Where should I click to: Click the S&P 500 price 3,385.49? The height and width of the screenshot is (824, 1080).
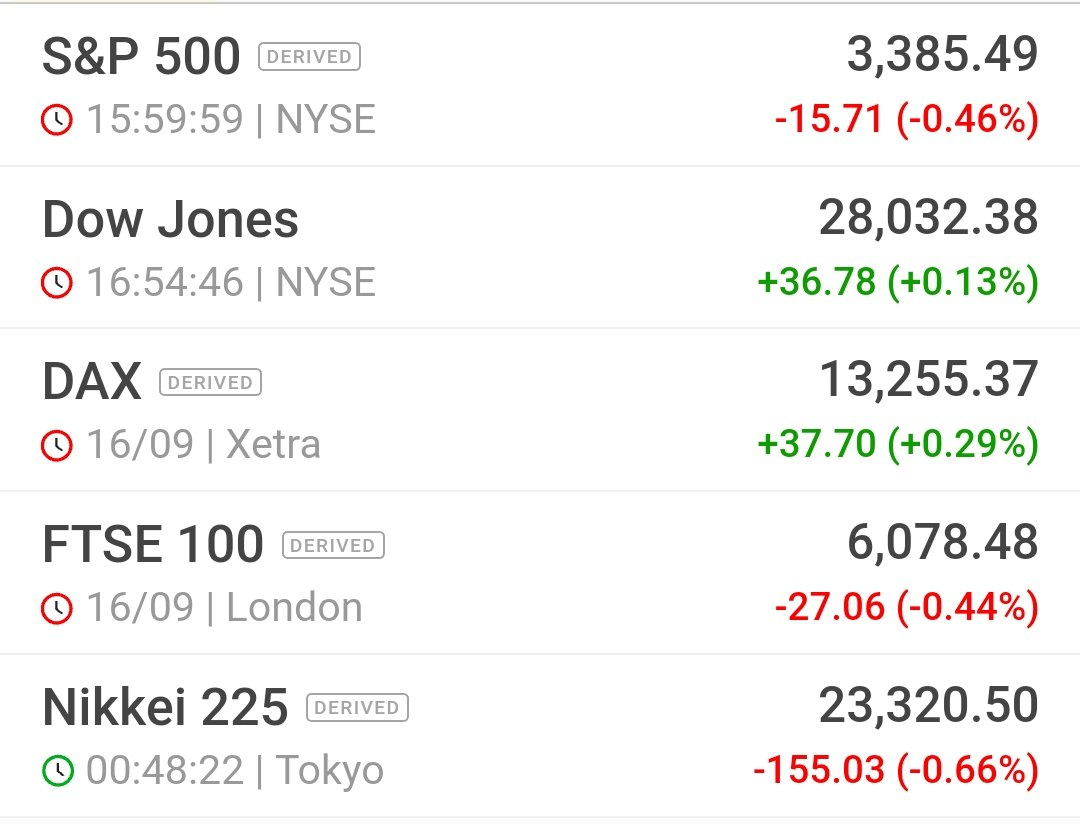[x=942, y=54]
